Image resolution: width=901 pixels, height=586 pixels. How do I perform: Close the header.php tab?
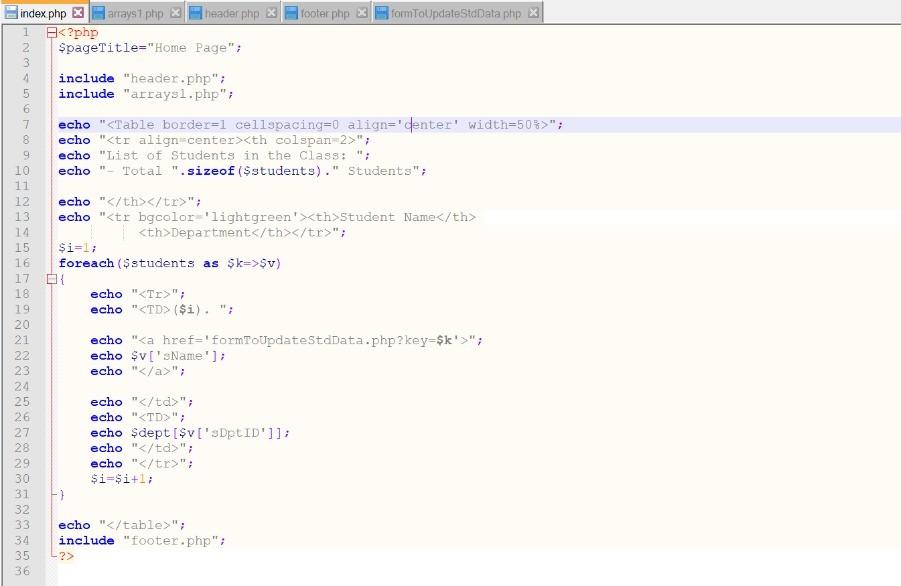(271, 13)
